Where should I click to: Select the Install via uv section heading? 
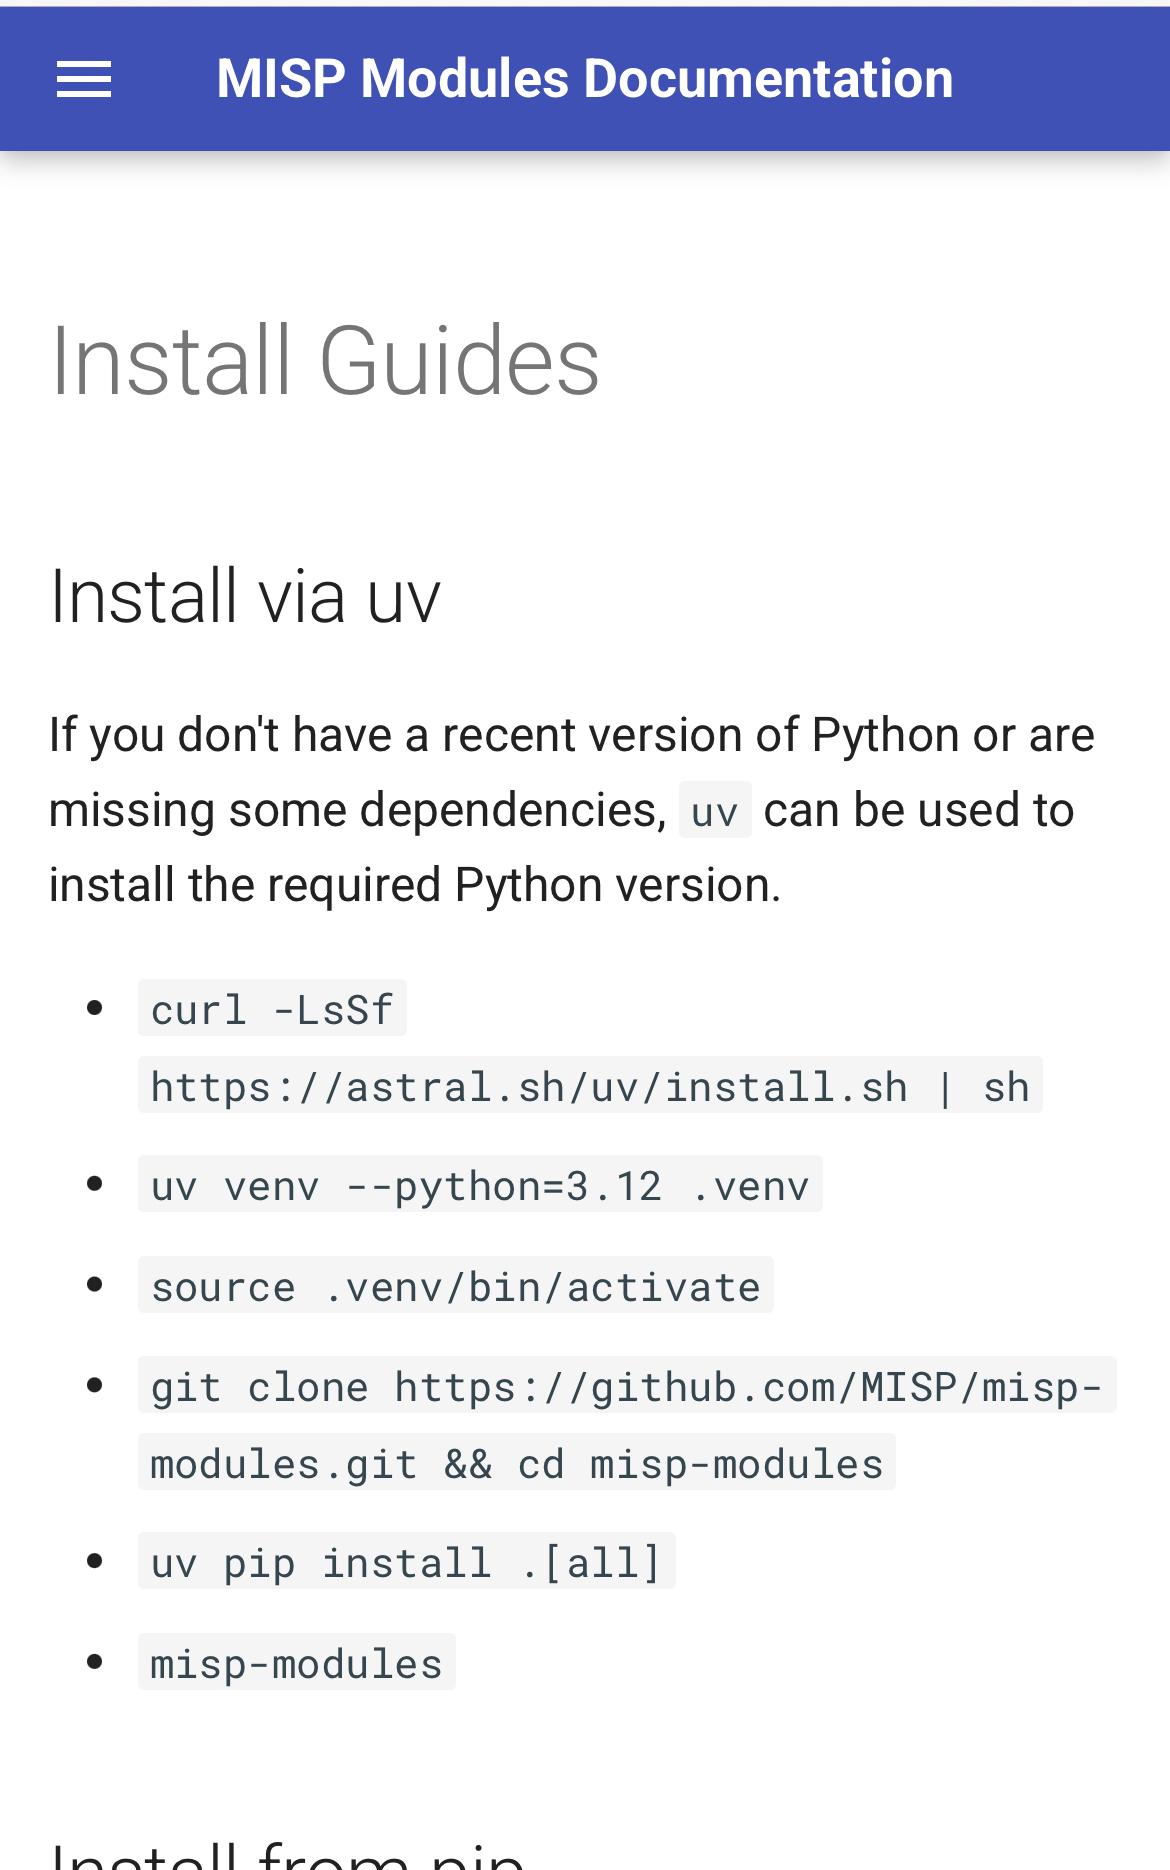click(x=245, y=596)
